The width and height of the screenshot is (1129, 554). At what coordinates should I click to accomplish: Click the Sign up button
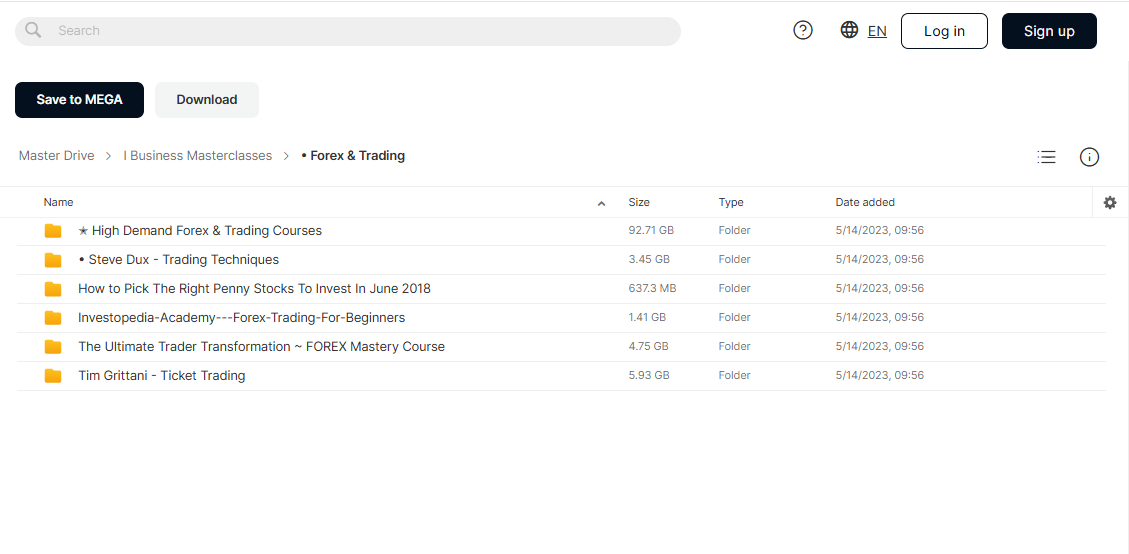tap(1049, 31)
